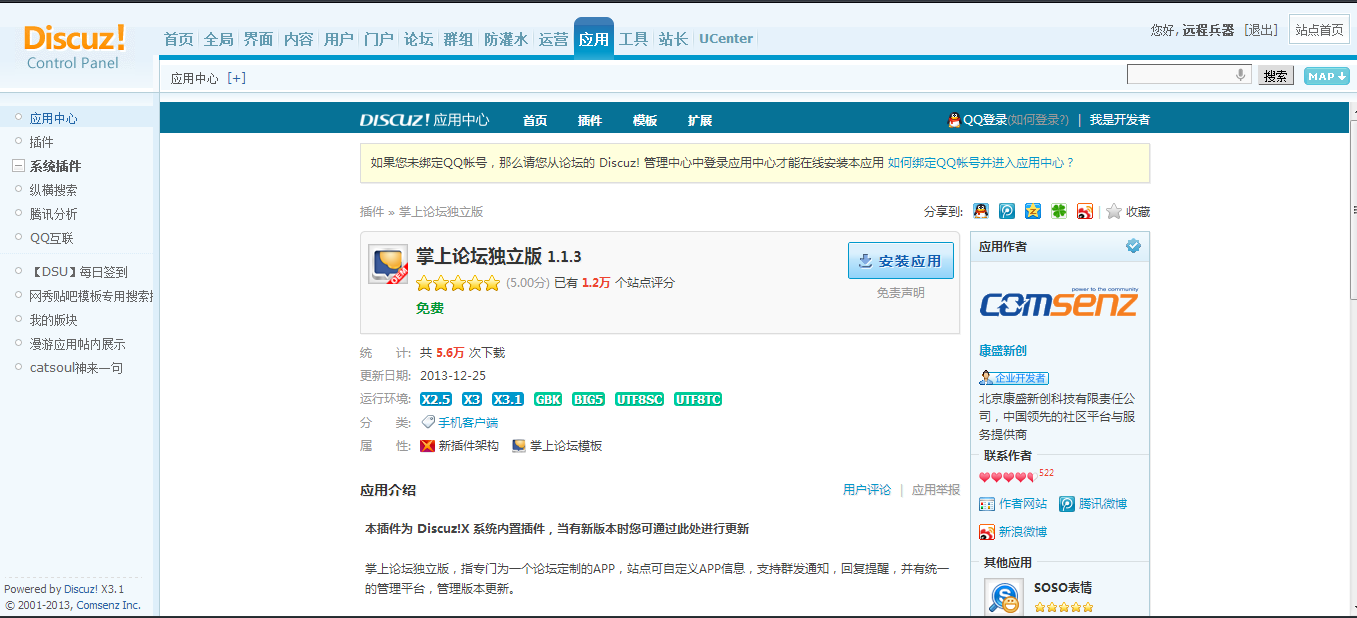This screenshot has width=1357, height=618.
Task: Open 扩展 tab in app center nav
Action: [x=700, y=120]
